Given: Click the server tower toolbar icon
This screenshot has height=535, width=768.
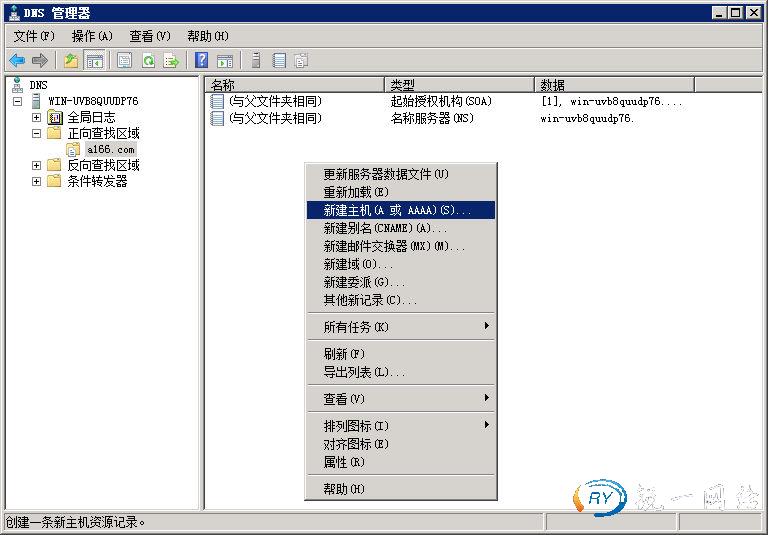Looking at the screenshot, I should 256,60.
